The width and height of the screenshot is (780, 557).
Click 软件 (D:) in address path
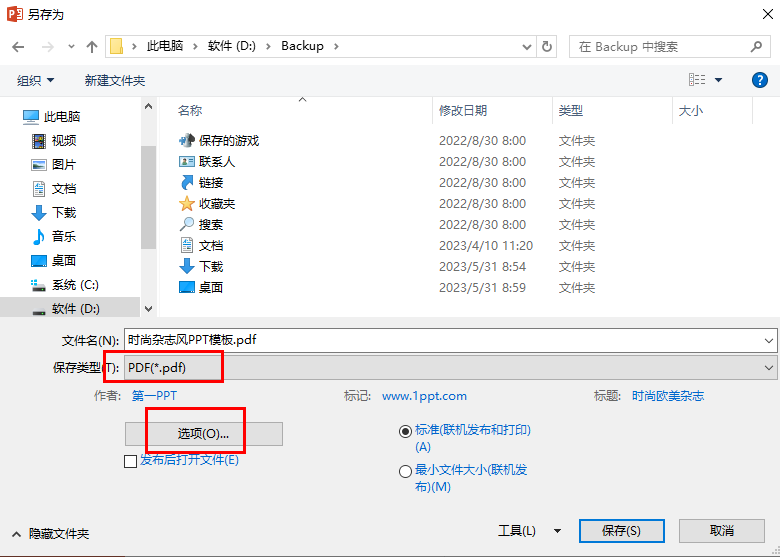coord(232,46)
